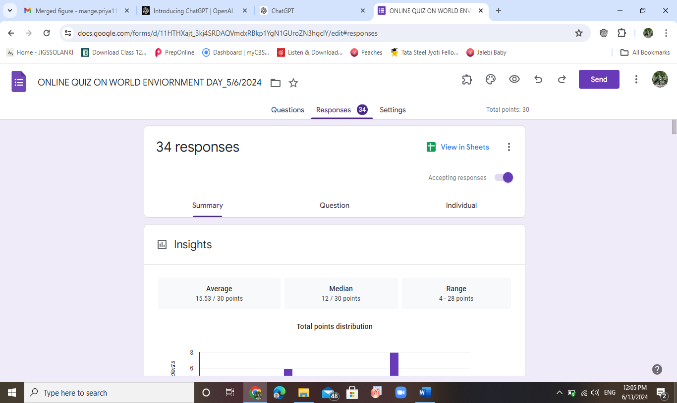Click the redo arrow in Forms header
The width and height of the screenshot is (677, 403).
[561, 80]
